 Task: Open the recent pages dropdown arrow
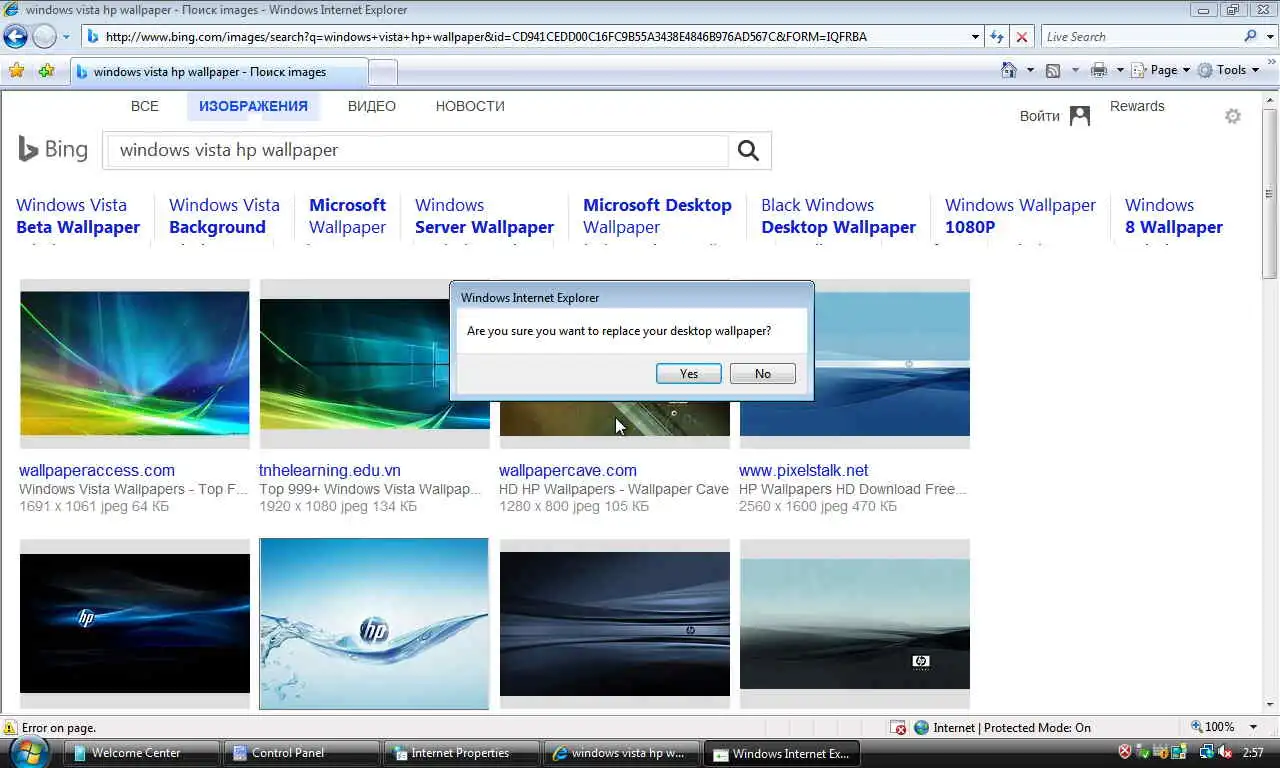tap(66, 37)
